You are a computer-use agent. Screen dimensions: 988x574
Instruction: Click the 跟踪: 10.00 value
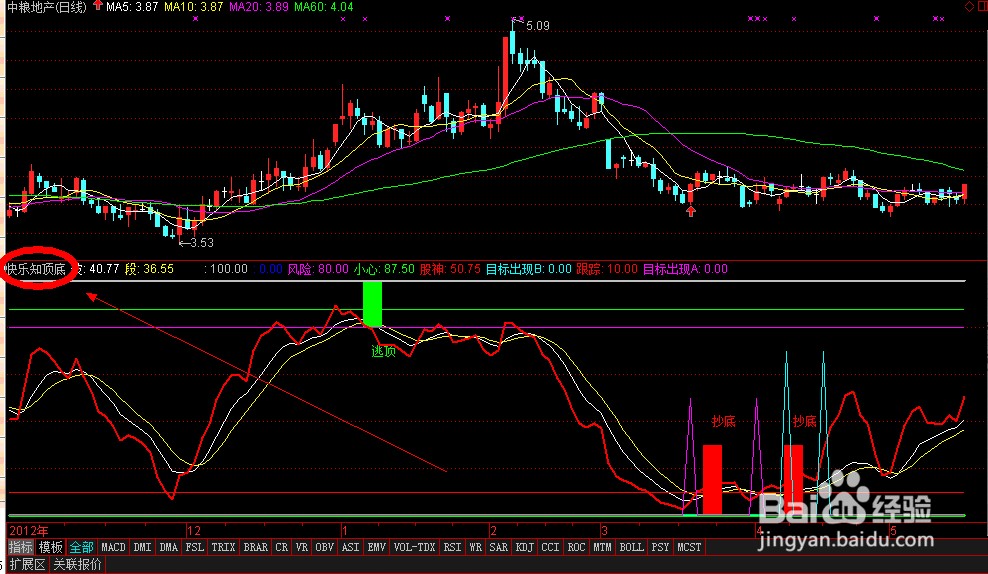[607, 269]
